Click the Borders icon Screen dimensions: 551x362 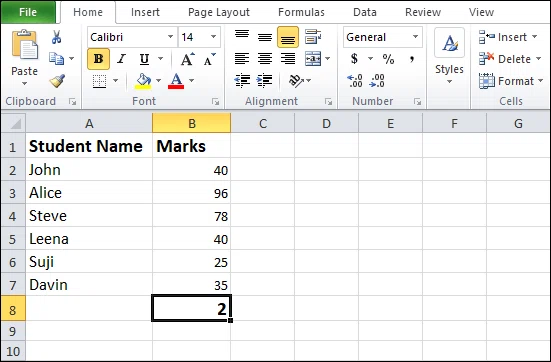(99, 81)
